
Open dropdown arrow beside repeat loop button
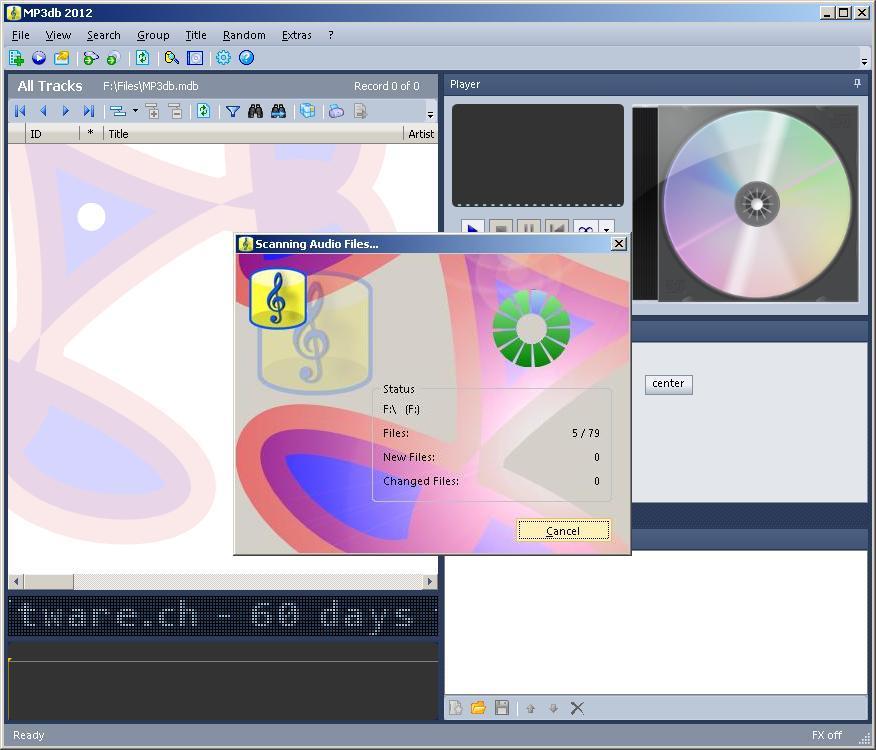pyautogui.click(x=606, y=227)
